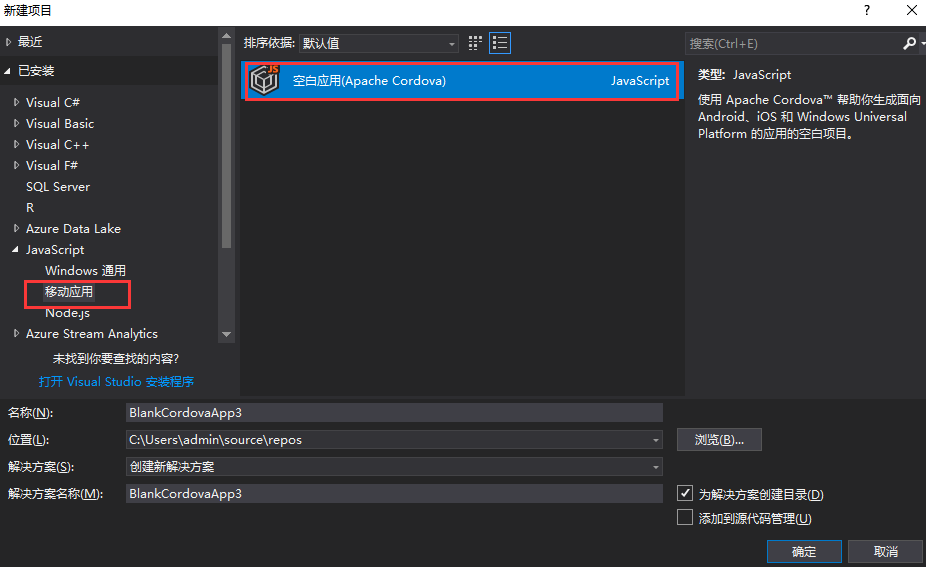The height and width of the screenshot is (567, 926).
Task: Click the search magnifier icon
Action: tap(908, 44)
